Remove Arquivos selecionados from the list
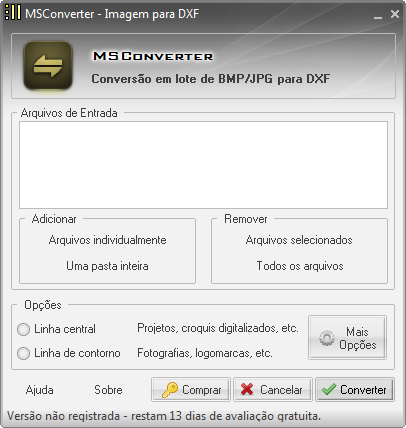This screenshot has width=406, height=428. [x=299, y=240]
